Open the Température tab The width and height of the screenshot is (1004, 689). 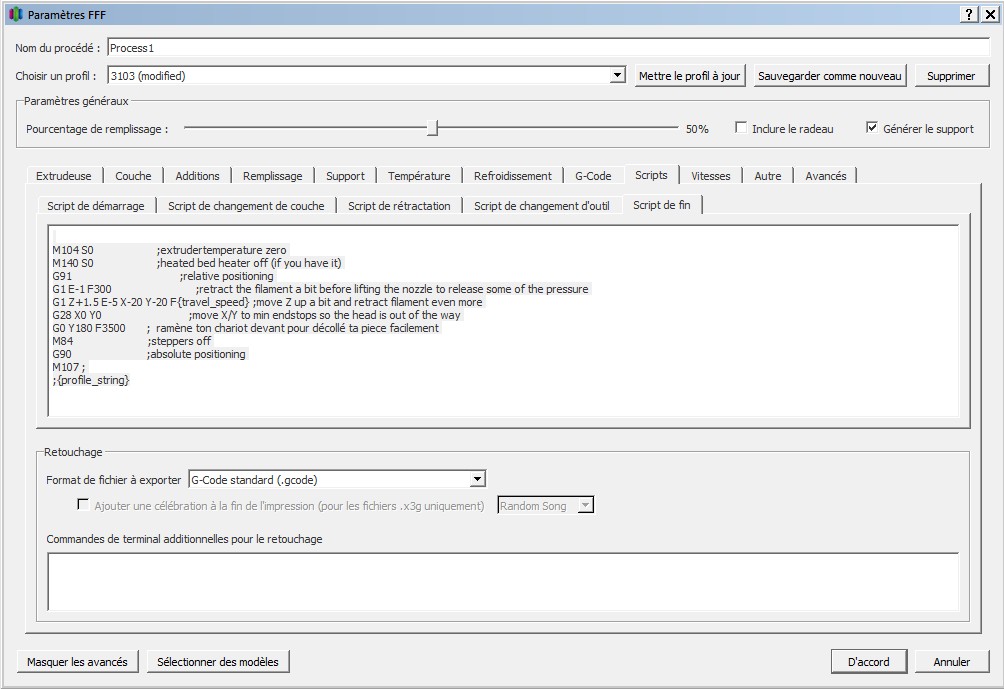419,176
